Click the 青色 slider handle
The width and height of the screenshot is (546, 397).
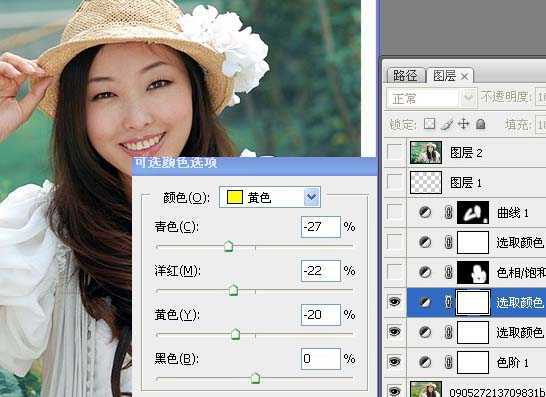228,246
